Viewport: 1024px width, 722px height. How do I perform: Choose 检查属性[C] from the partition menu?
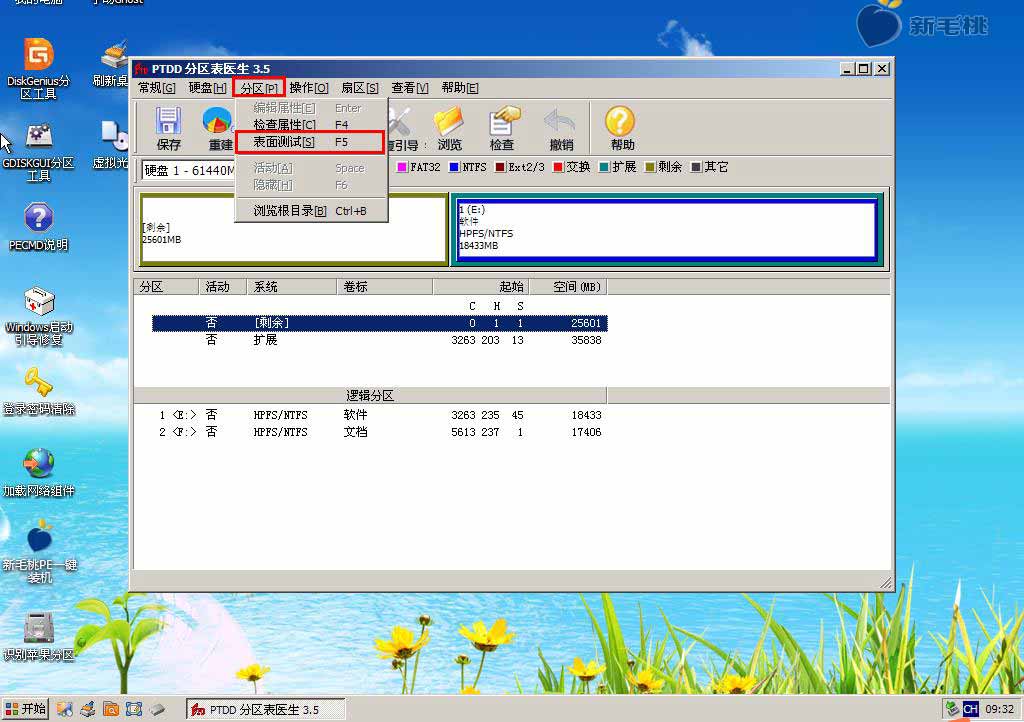coord(311,125)
